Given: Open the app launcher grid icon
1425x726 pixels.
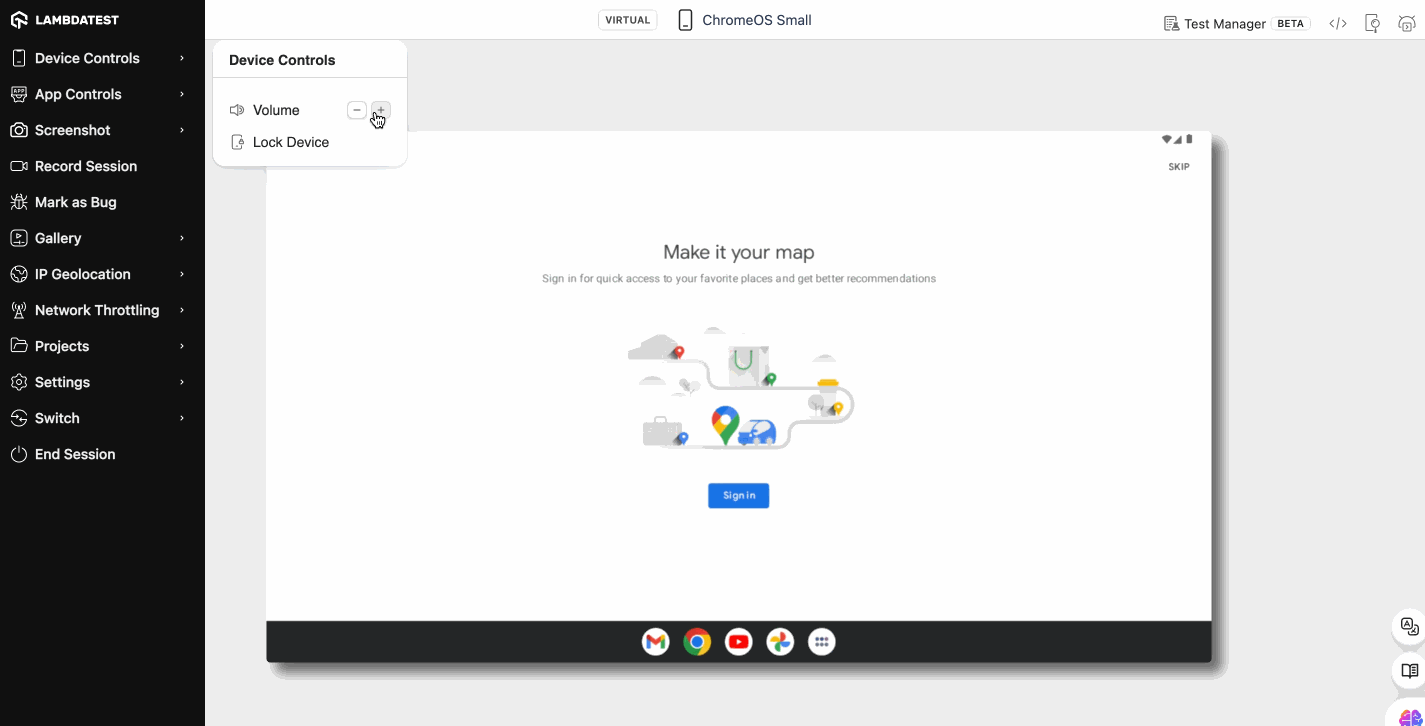Looking at the screenshot, I should tap(821, 642).
